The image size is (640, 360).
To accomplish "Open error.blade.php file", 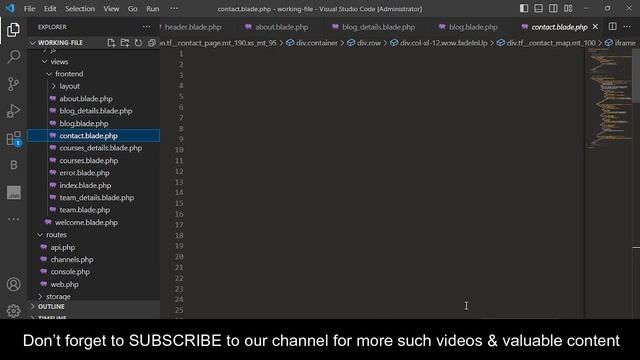I will (x=84, y=173).
